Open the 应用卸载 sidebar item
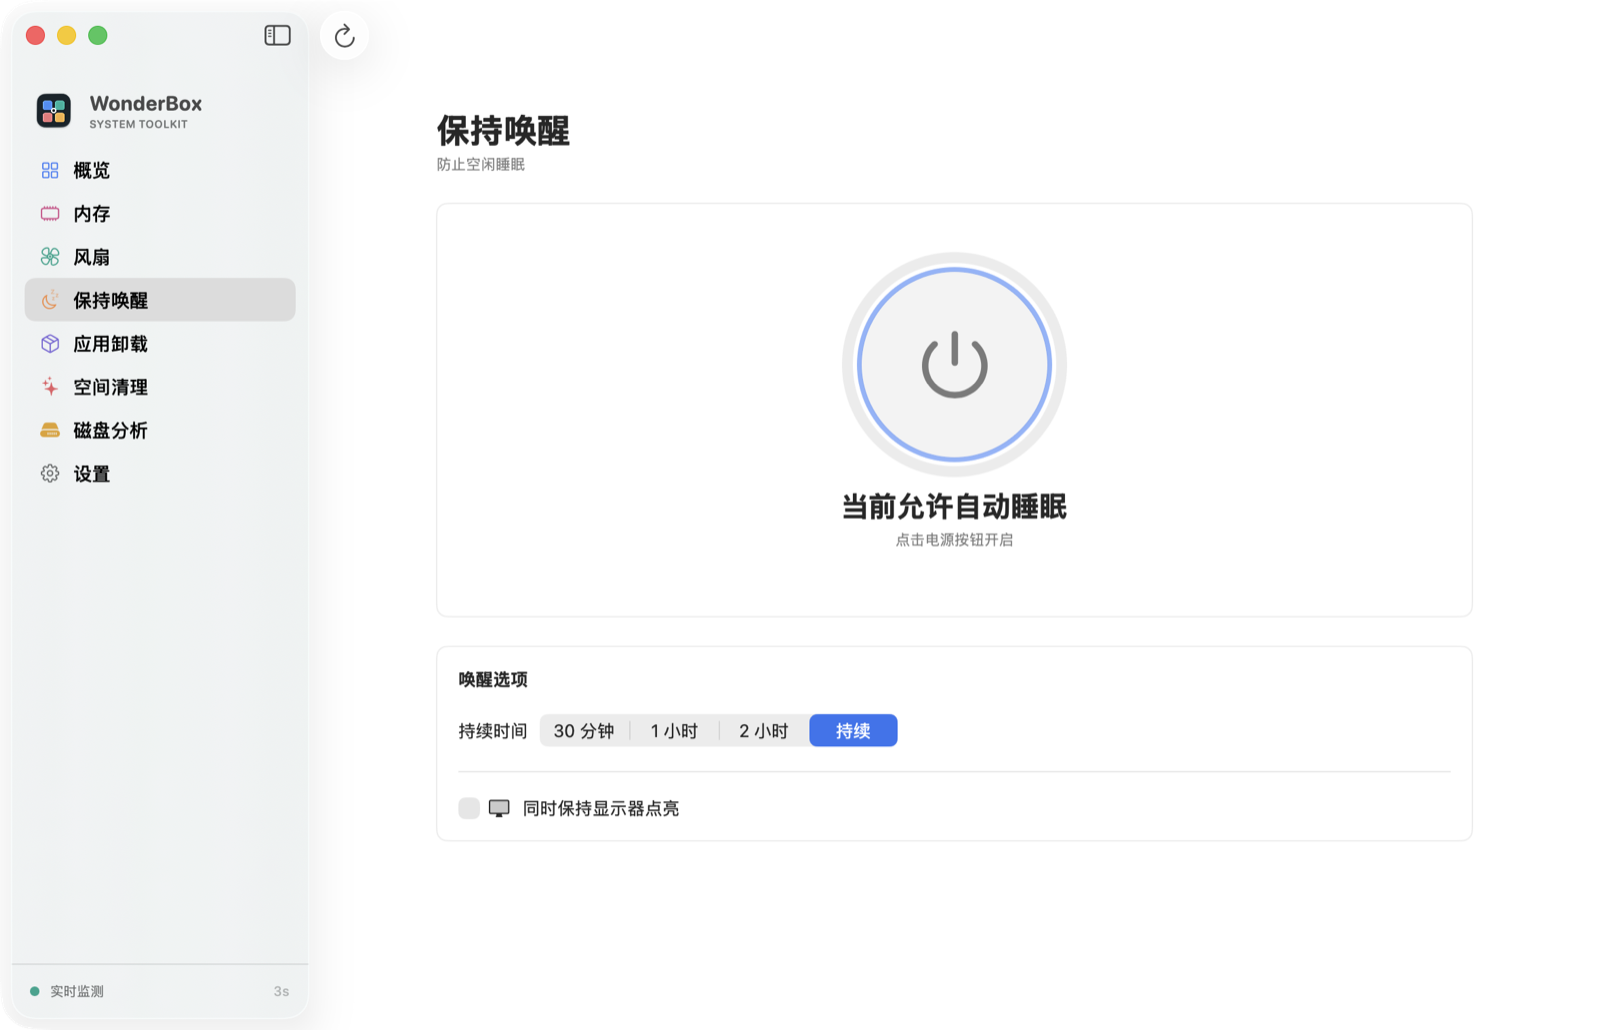Image resolution: width=1600 pixels, height=1030 pixels. [x=160, y=343]
